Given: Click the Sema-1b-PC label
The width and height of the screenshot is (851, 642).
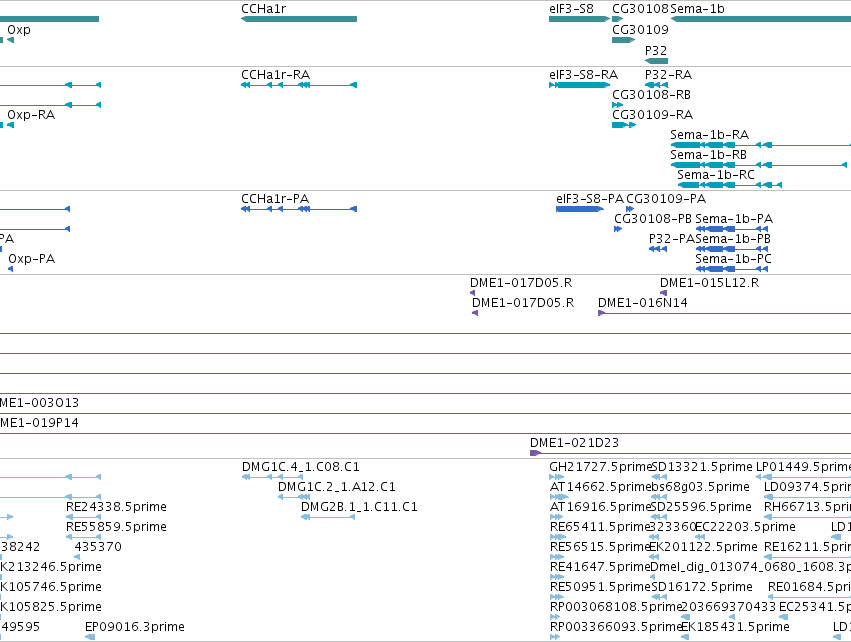Looking at the screenshot, I should (x=733, y=259).
